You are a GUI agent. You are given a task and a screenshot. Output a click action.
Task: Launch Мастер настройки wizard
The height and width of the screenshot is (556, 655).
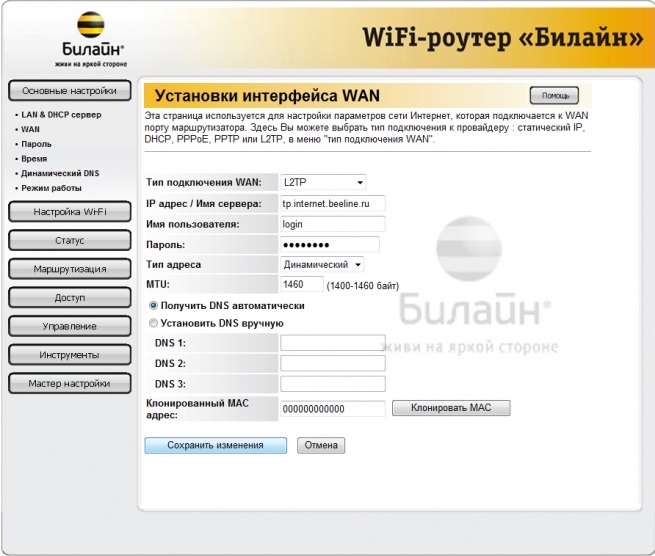click(x=69, y=383)
